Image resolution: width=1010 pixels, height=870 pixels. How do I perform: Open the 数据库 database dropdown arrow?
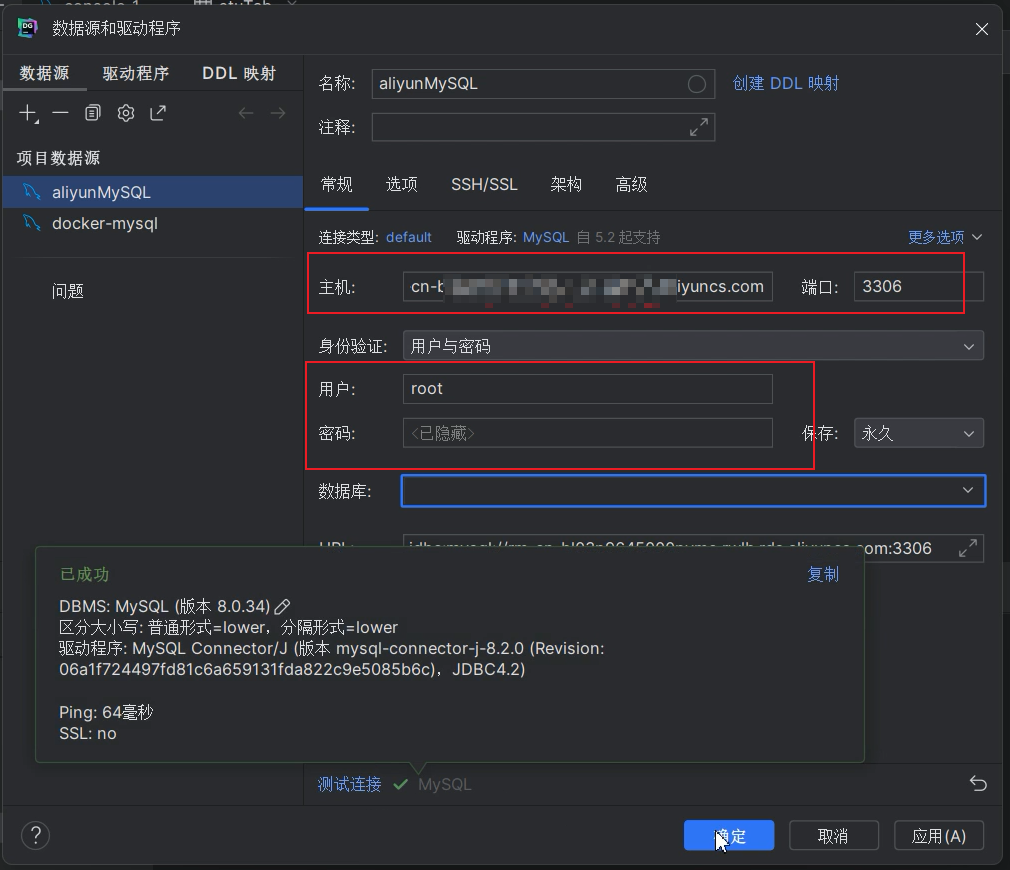pos(967,491)
